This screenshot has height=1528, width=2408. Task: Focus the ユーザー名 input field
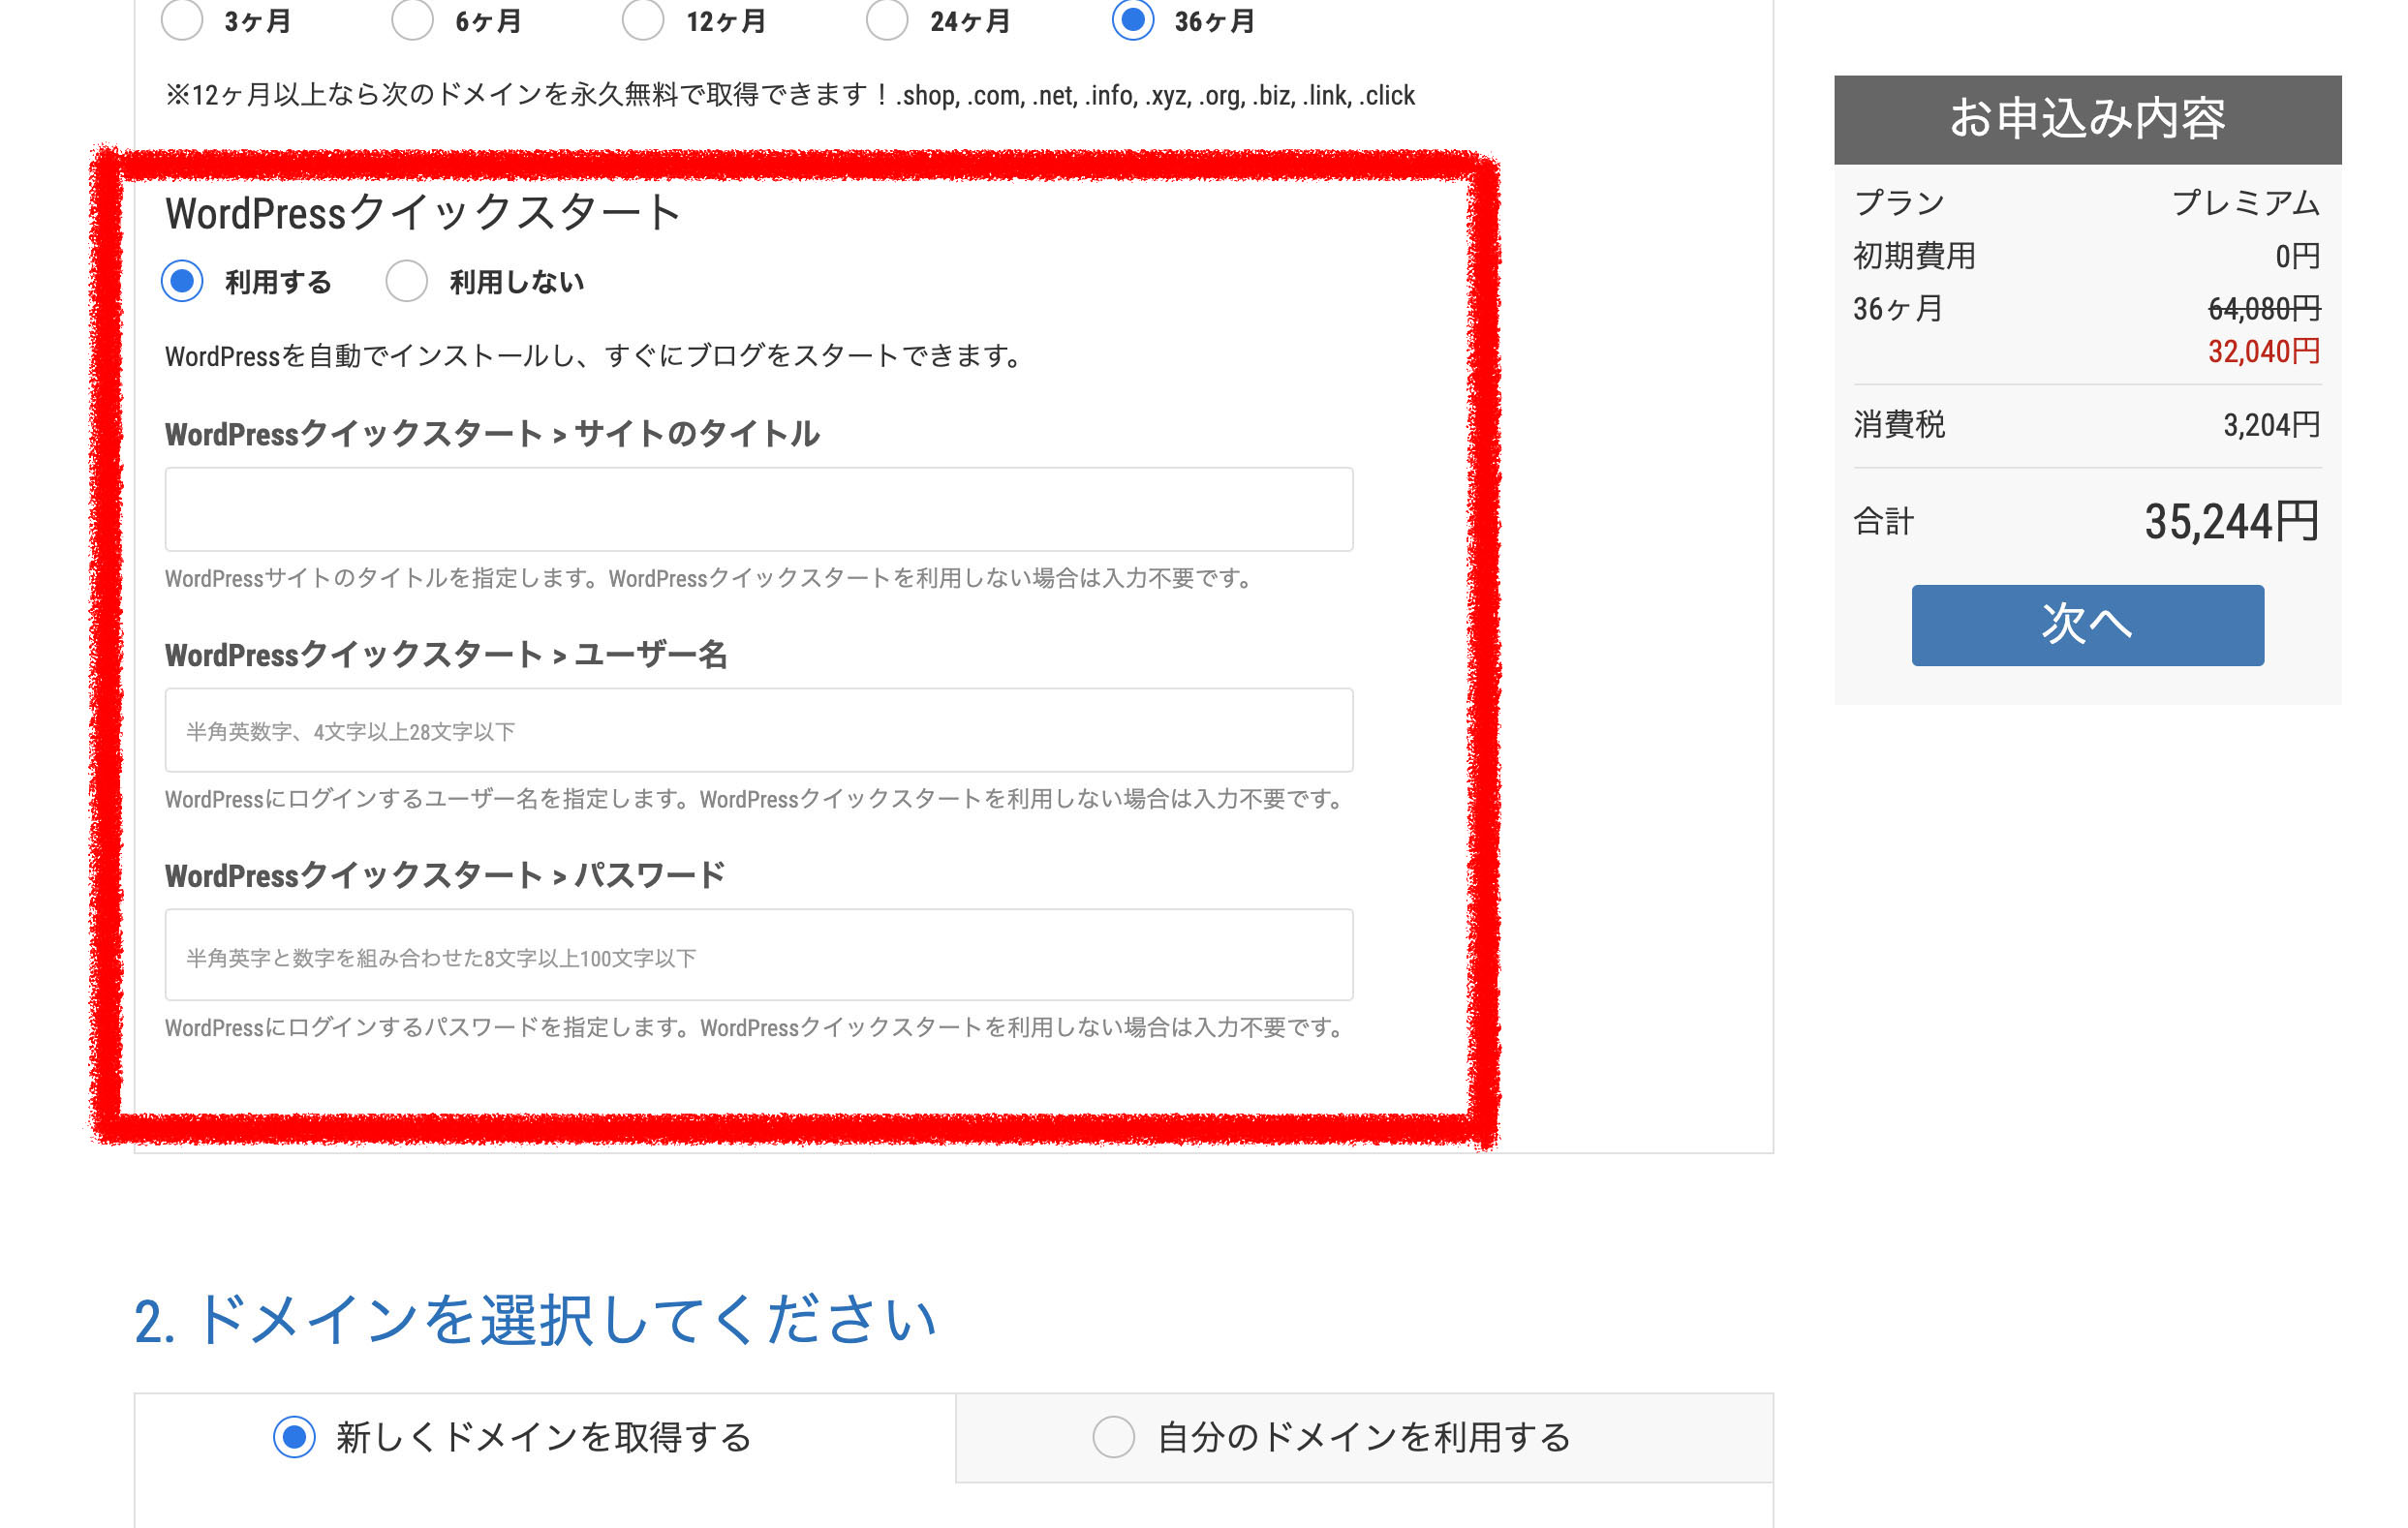coord(758,730)
